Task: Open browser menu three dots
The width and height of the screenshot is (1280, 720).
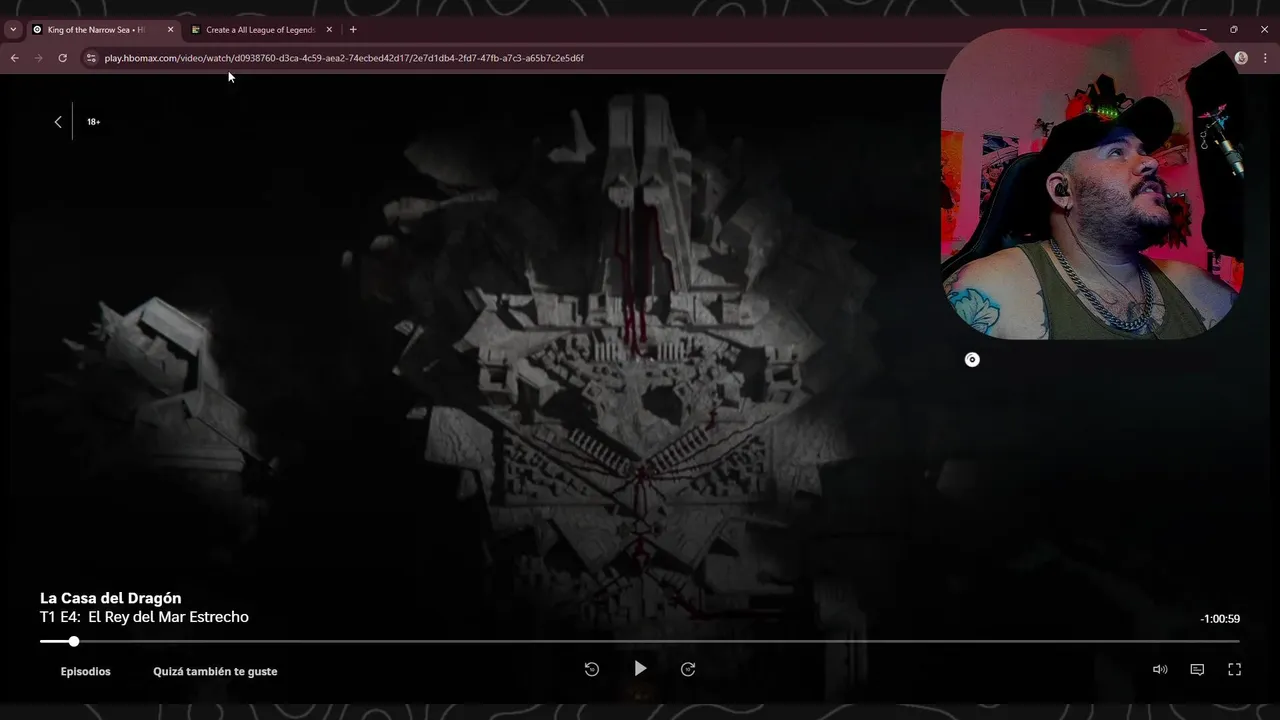Action: point(1265,58)
